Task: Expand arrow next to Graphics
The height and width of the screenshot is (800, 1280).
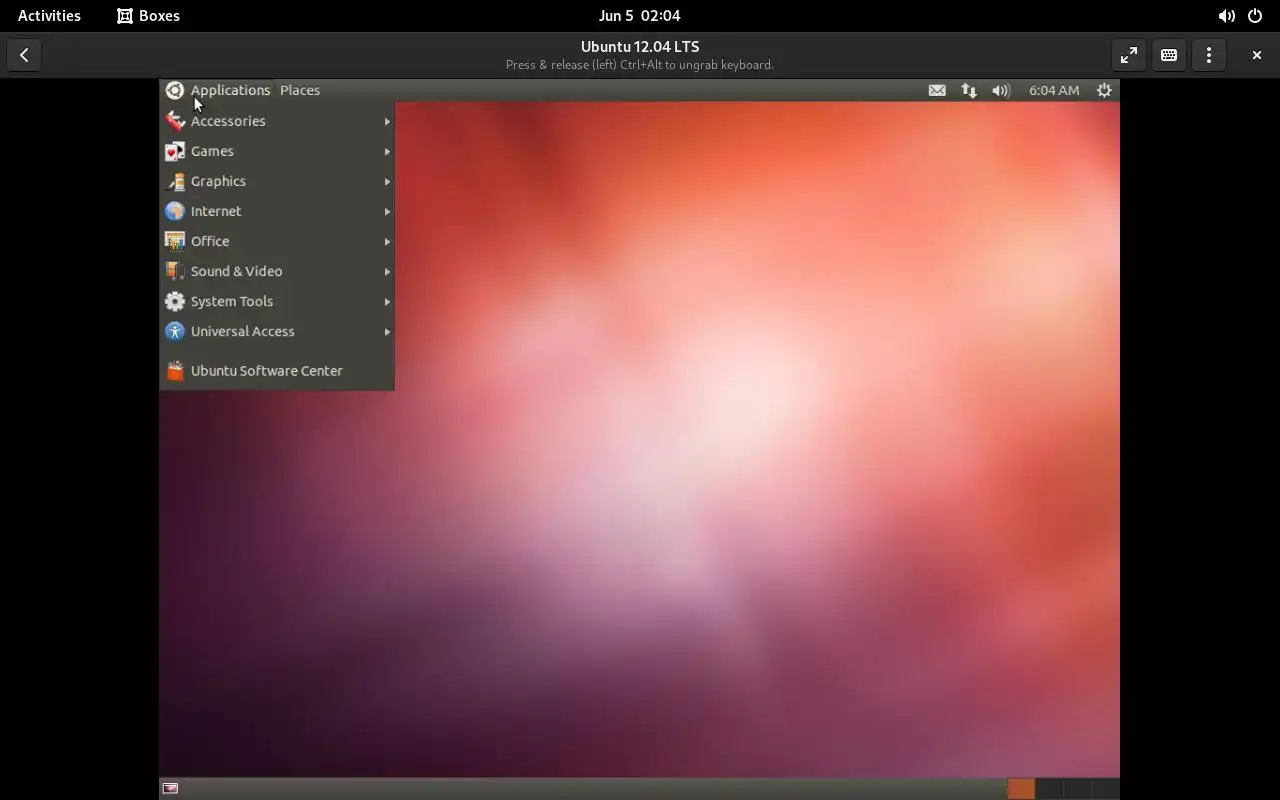Action: [387, 181]
